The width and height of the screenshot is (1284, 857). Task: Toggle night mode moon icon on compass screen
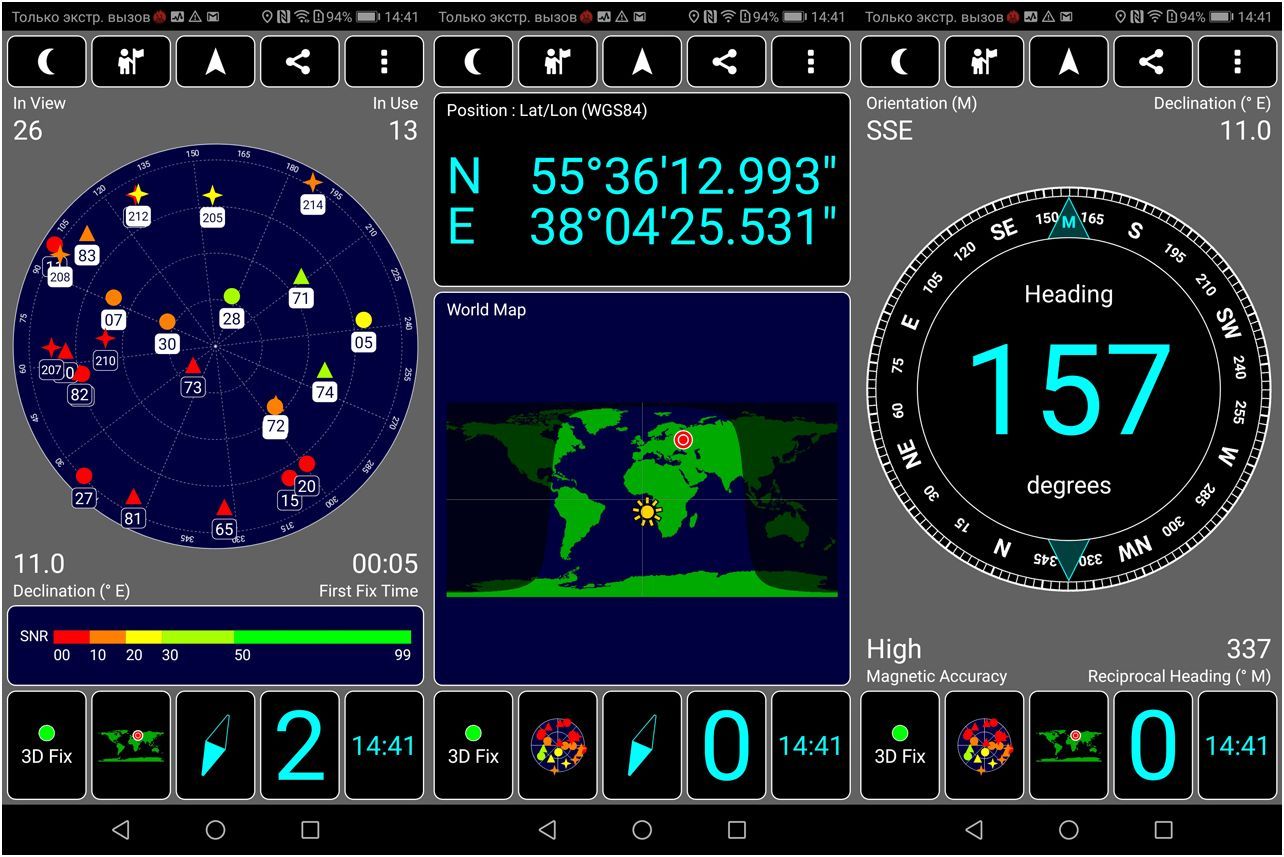(x=900, y=62)
